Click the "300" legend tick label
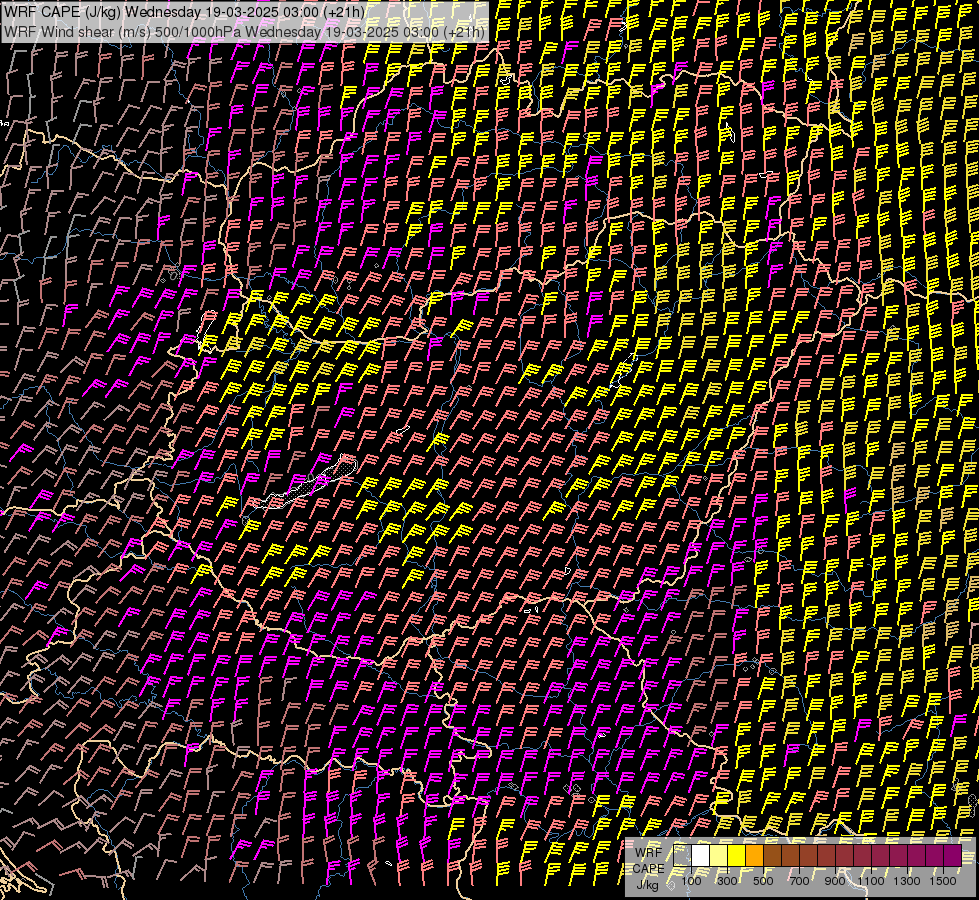Viewport: 979px width, 900px height. coord(727,881)
